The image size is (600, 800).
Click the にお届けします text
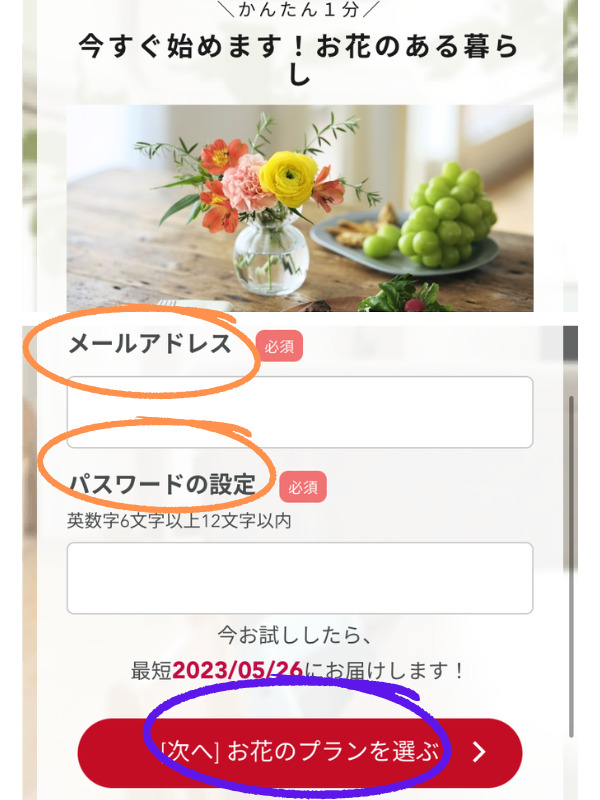pyautogui.click(x=385, y=670)
